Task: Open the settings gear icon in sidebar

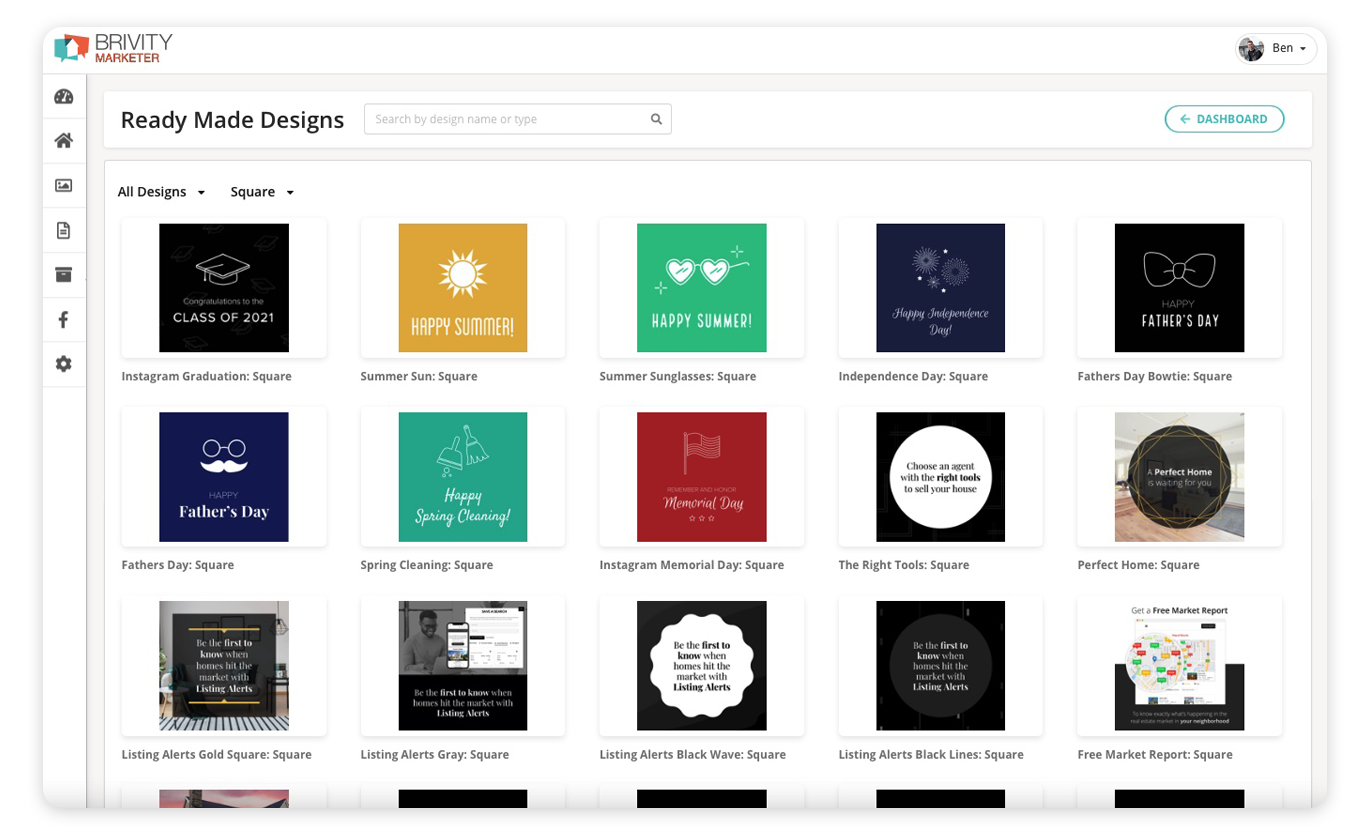Action: pos(64,364)
